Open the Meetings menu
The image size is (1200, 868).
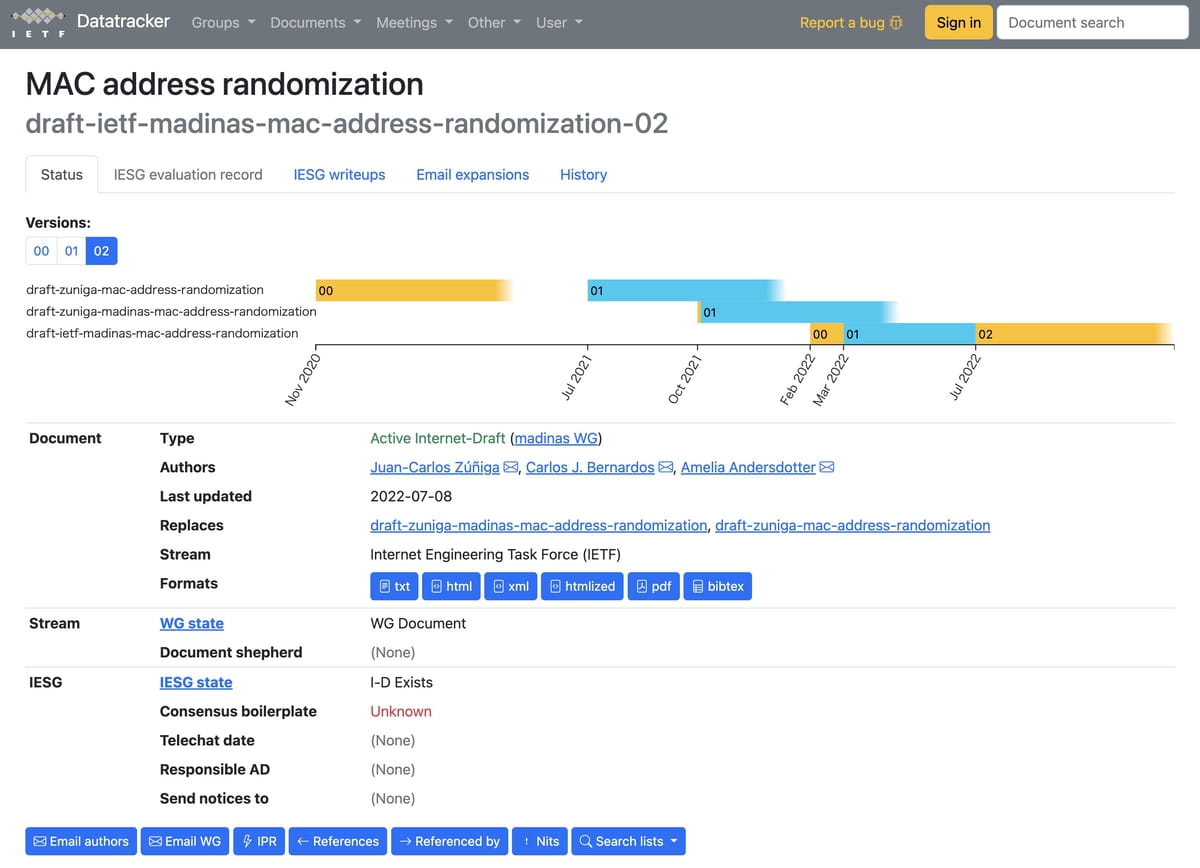point(414,23)
